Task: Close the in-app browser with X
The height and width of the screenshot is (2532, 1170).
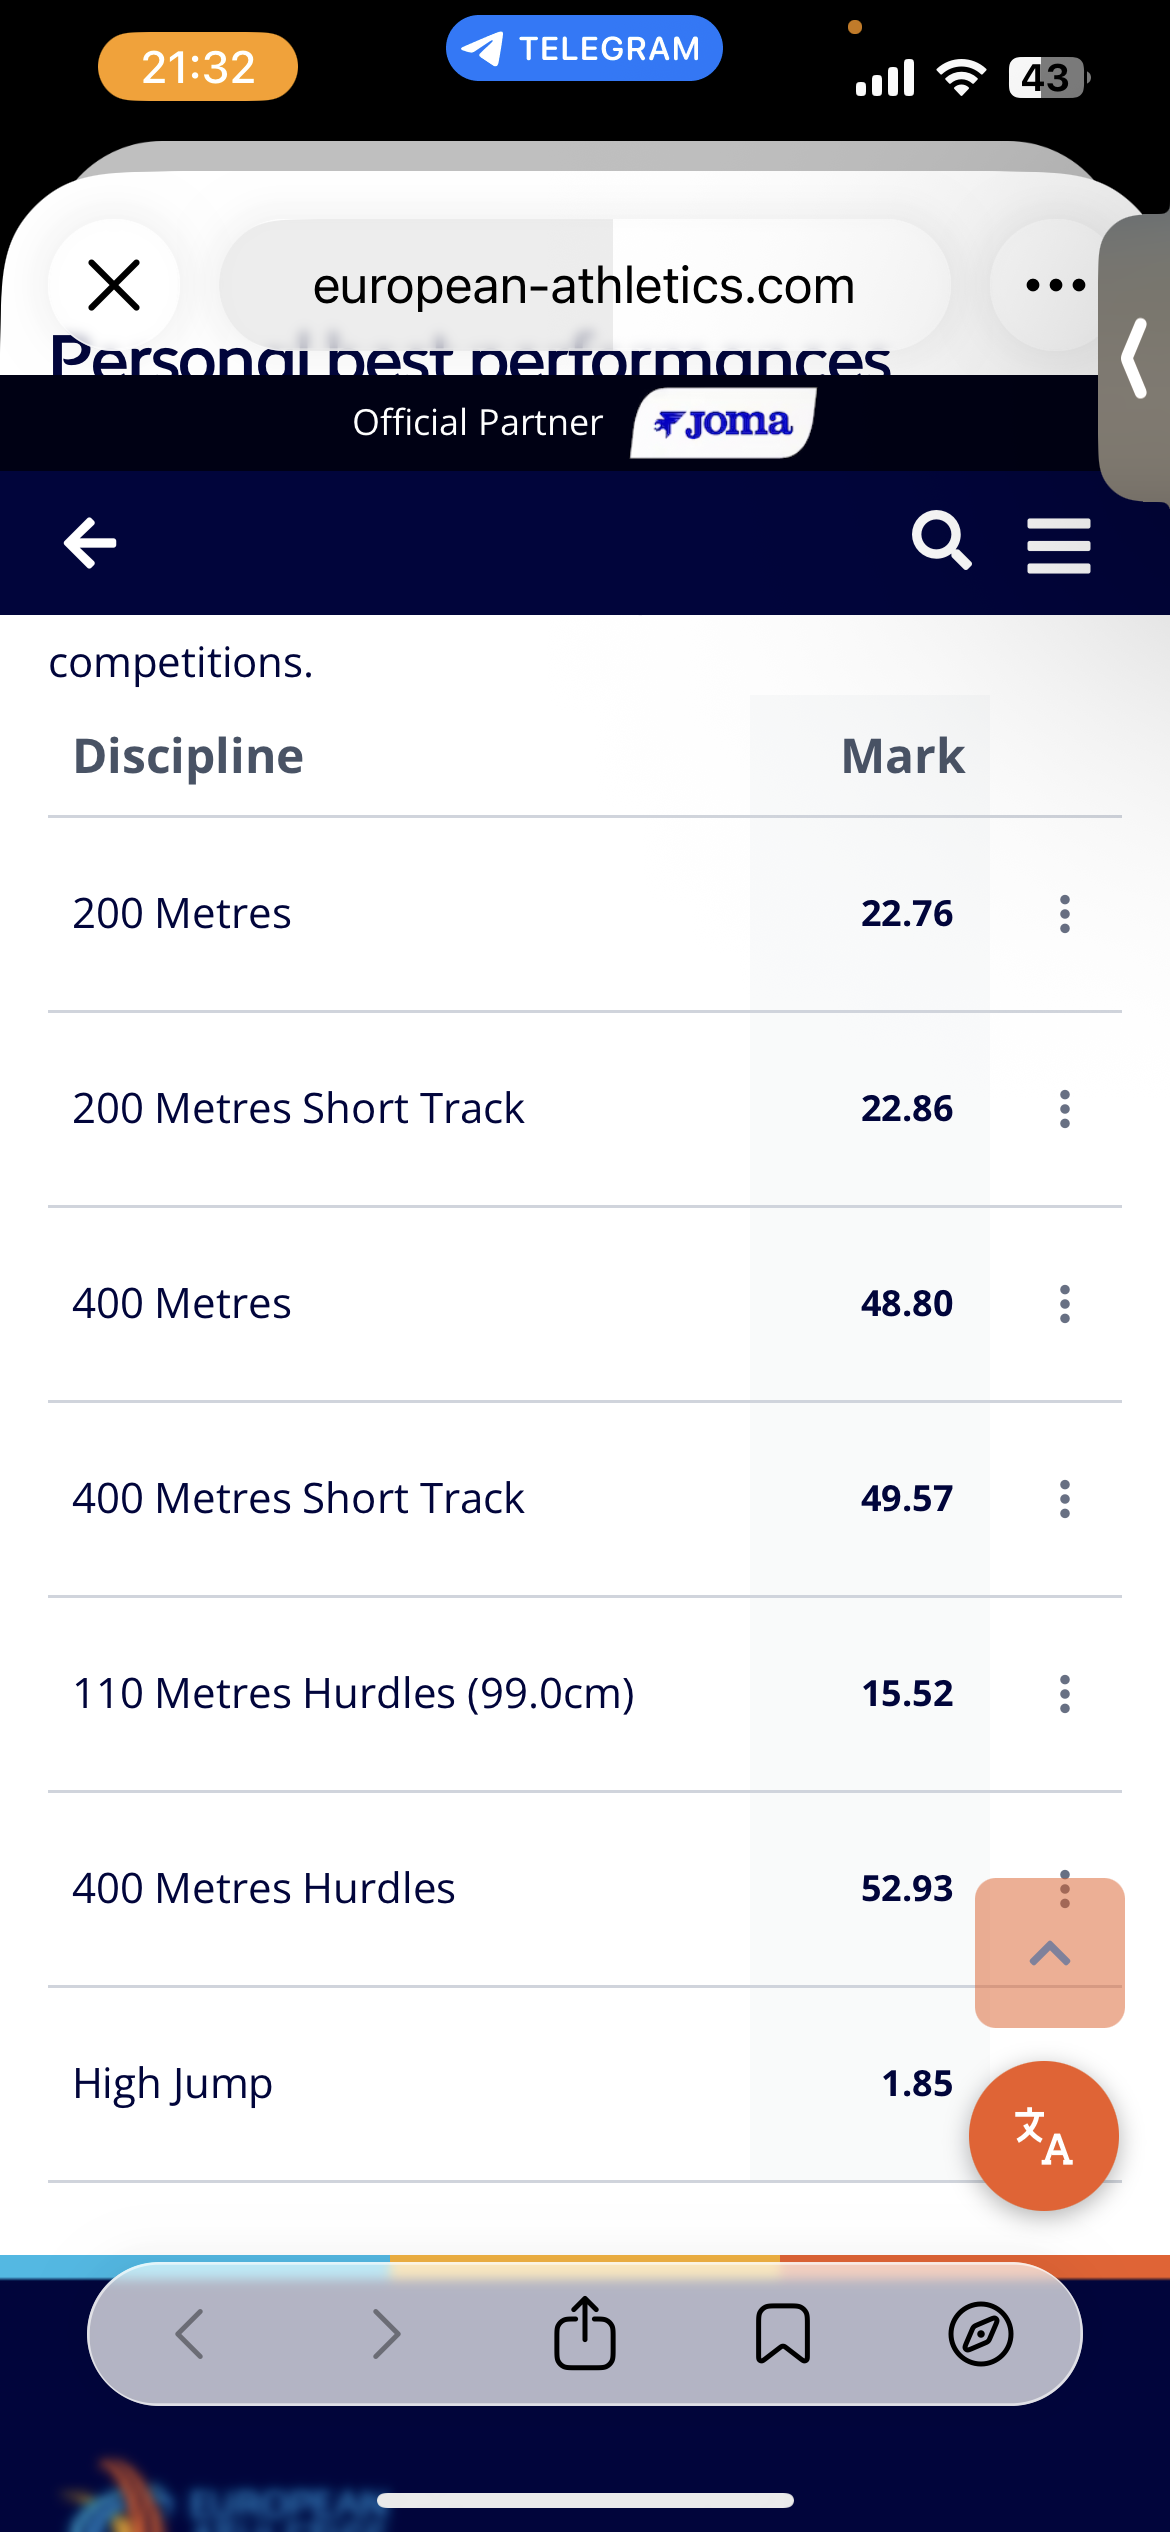Action: [x=114, y=285]
